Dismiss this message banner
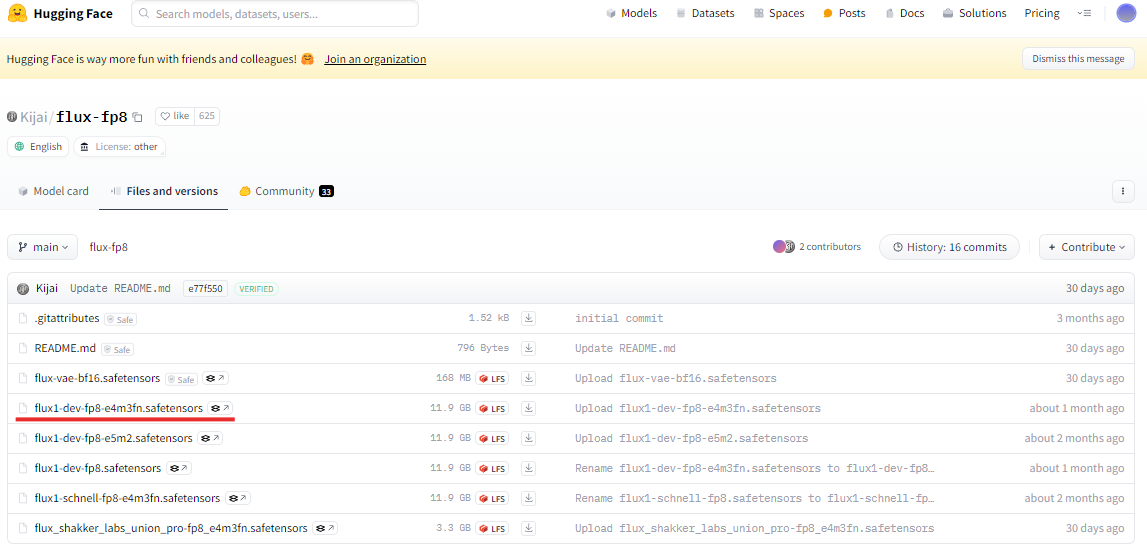This screenshot has width=1147, height=545. pos(1078,59)
